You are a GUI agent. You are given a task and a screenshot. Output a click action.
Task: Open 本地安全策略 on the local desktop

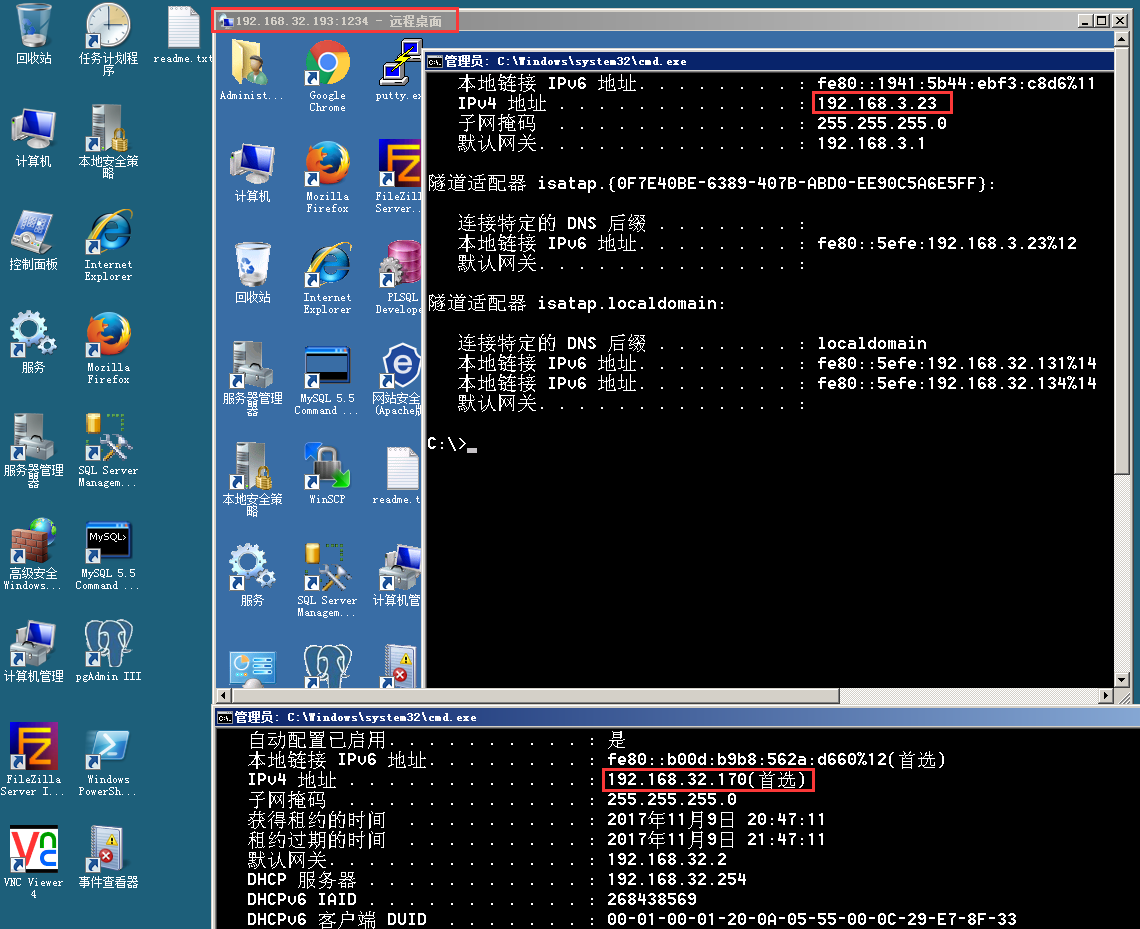(108, 142)
